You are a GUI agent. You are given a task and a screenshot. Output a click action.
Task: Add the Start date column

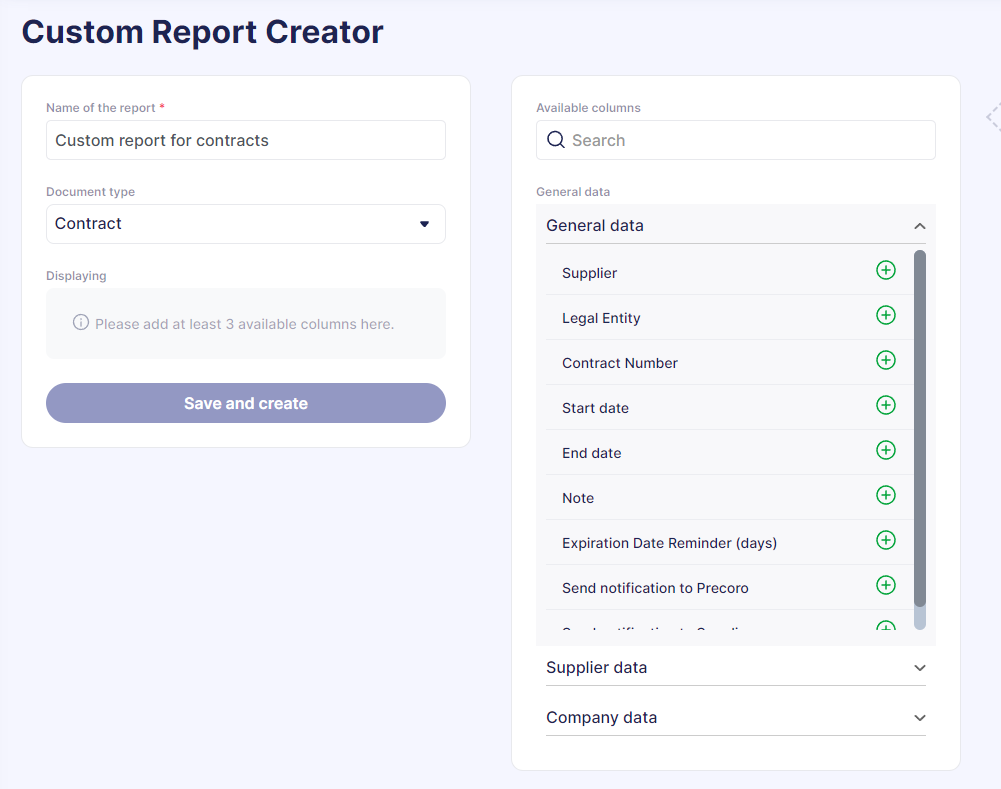(x=885, y=405)
